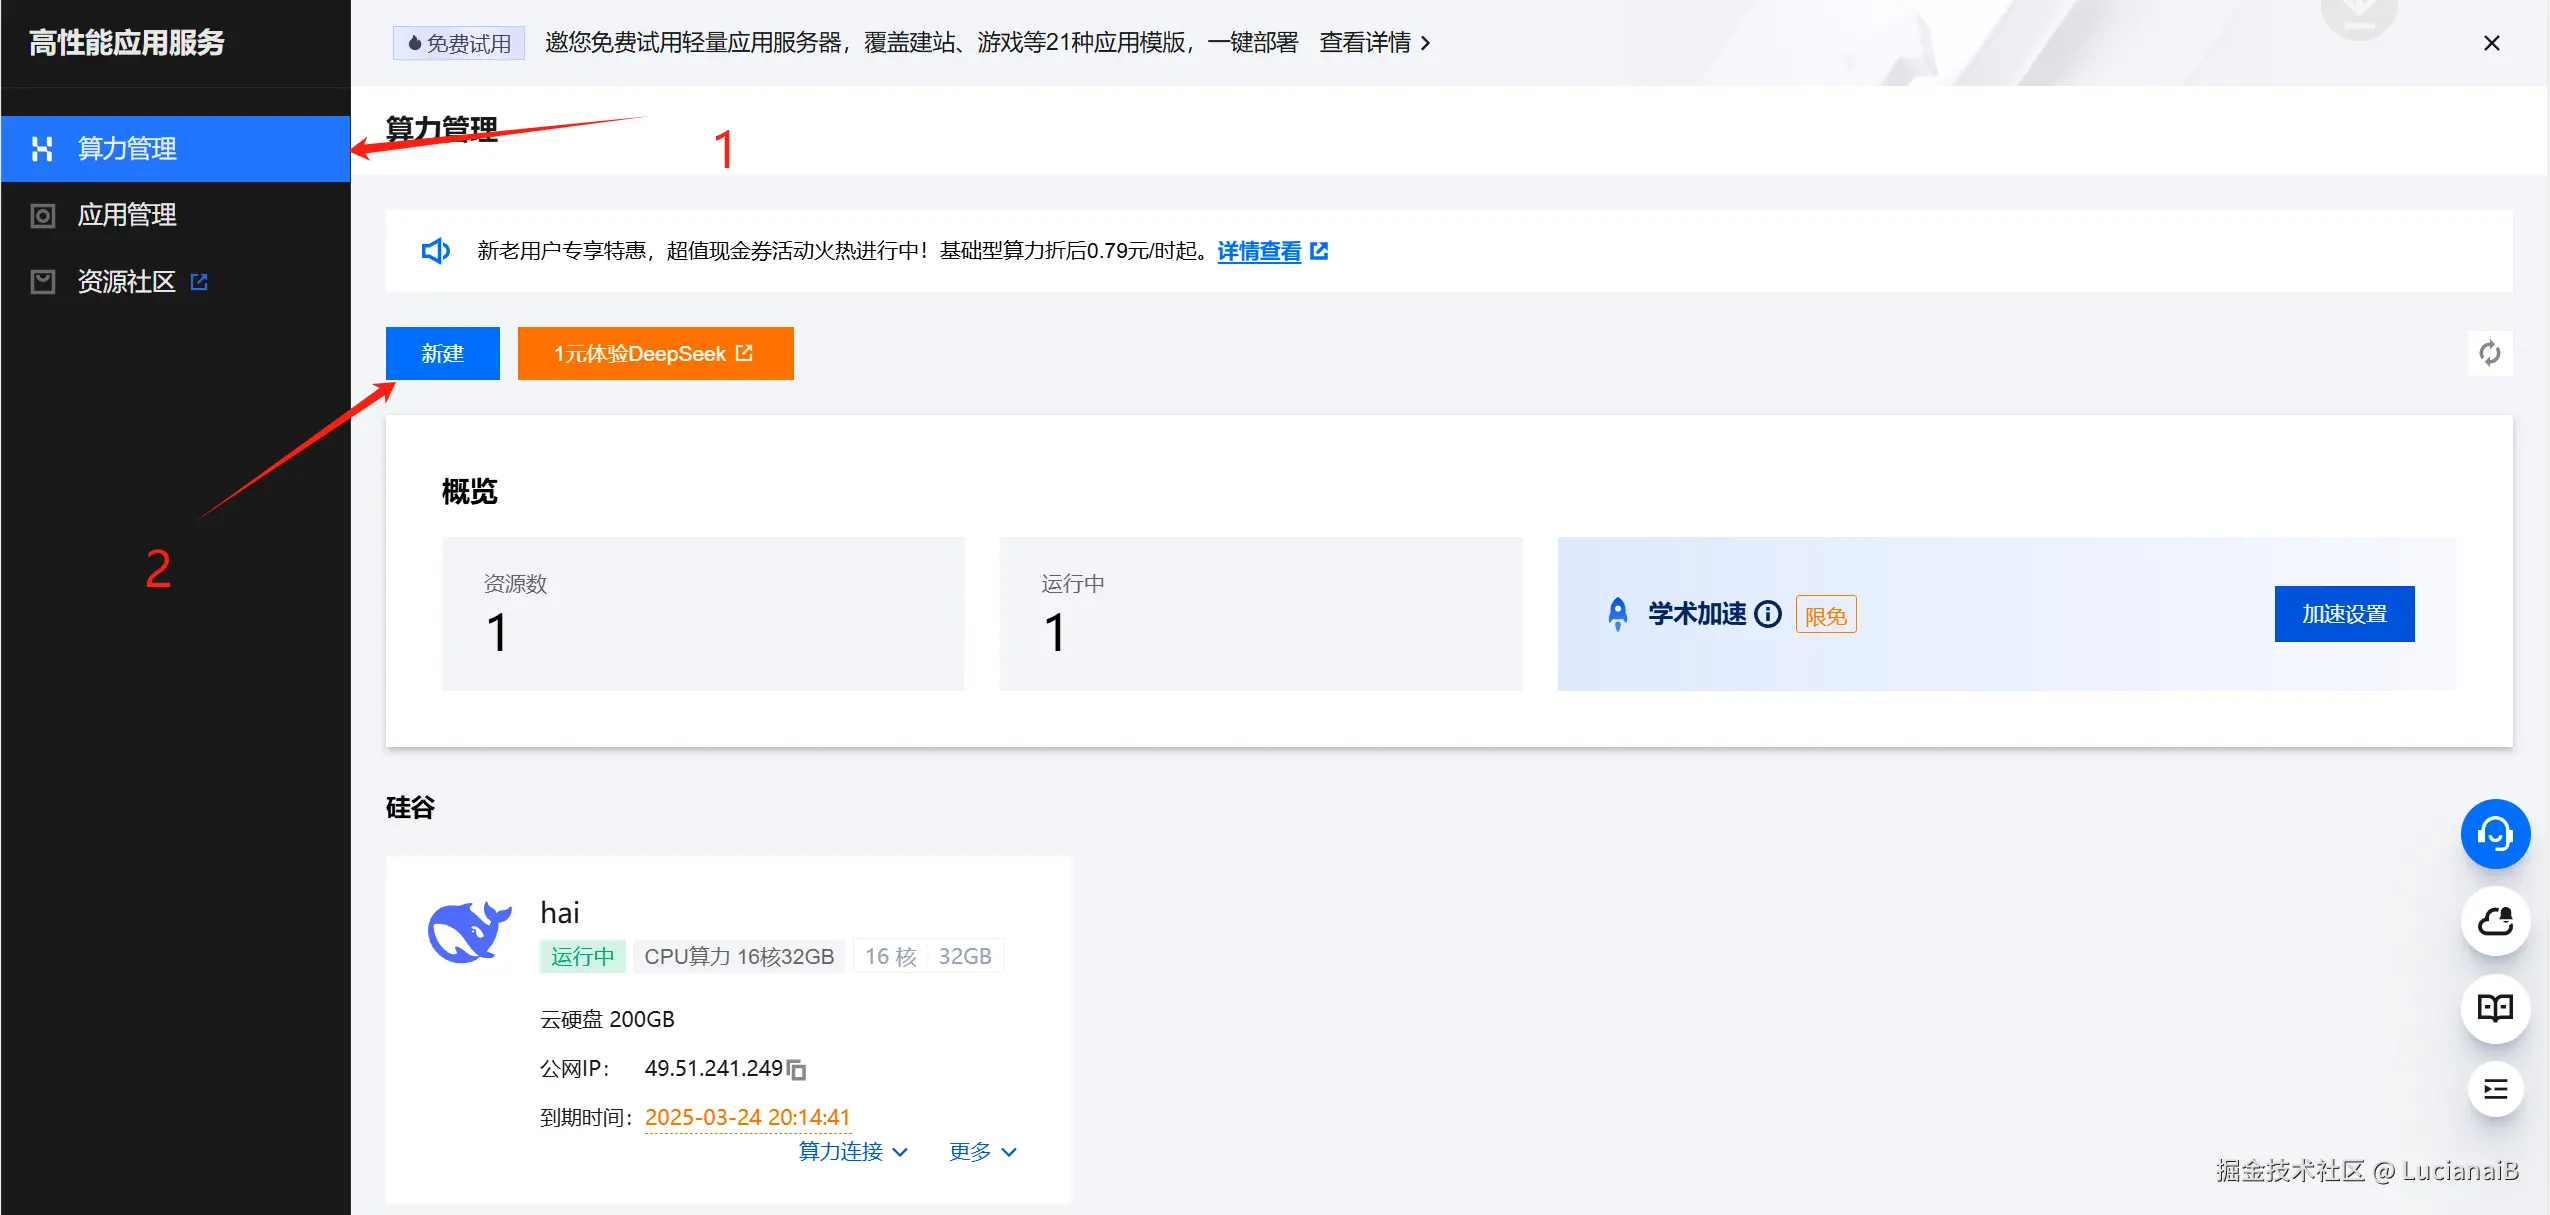
Task: Open the documentation book floating icon
Action: pos(2494,1008)
